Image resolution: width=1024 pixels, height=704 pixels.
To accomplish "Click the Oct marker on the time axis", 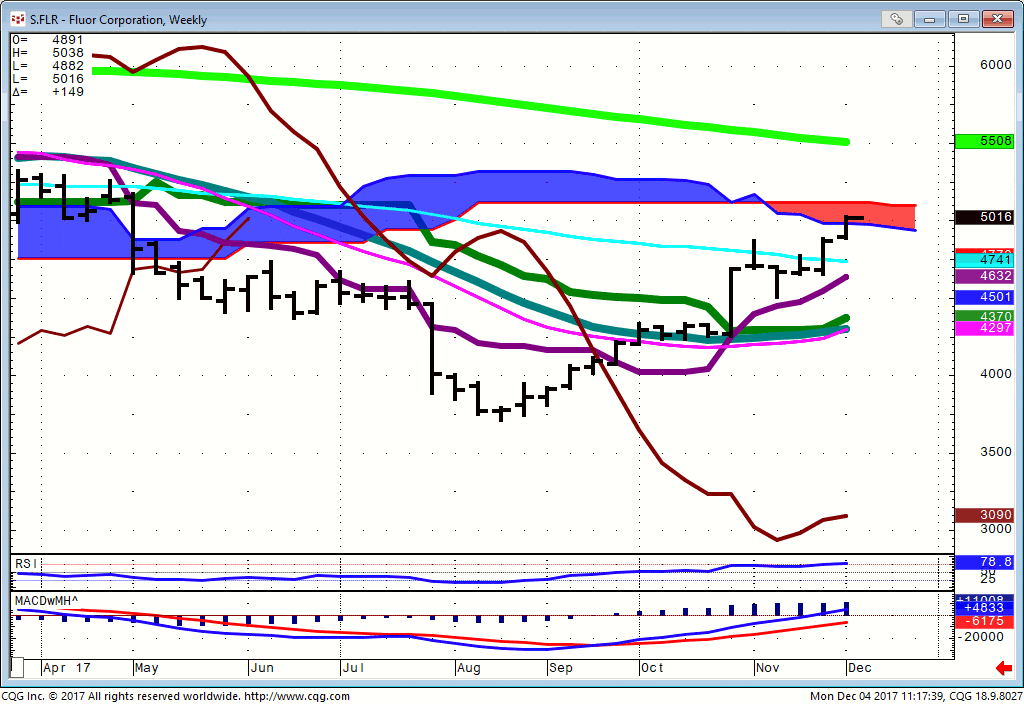I will (652, 667).
